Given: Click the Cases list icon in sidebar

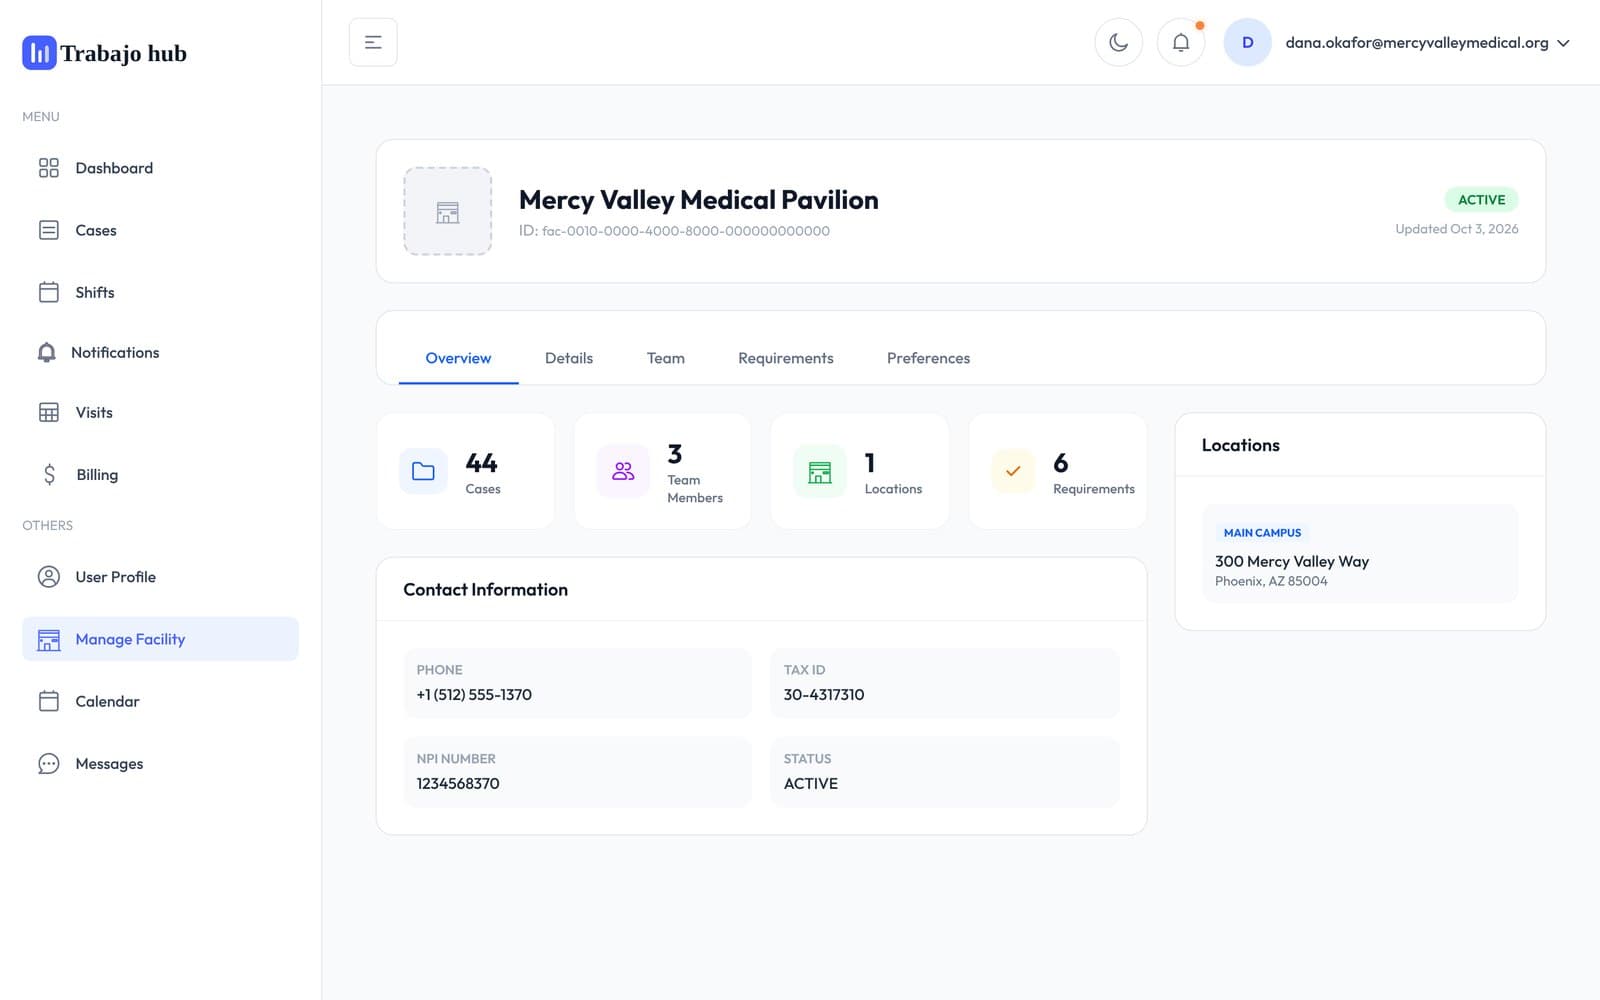Looking at the screenshot, I should (48, 230).
